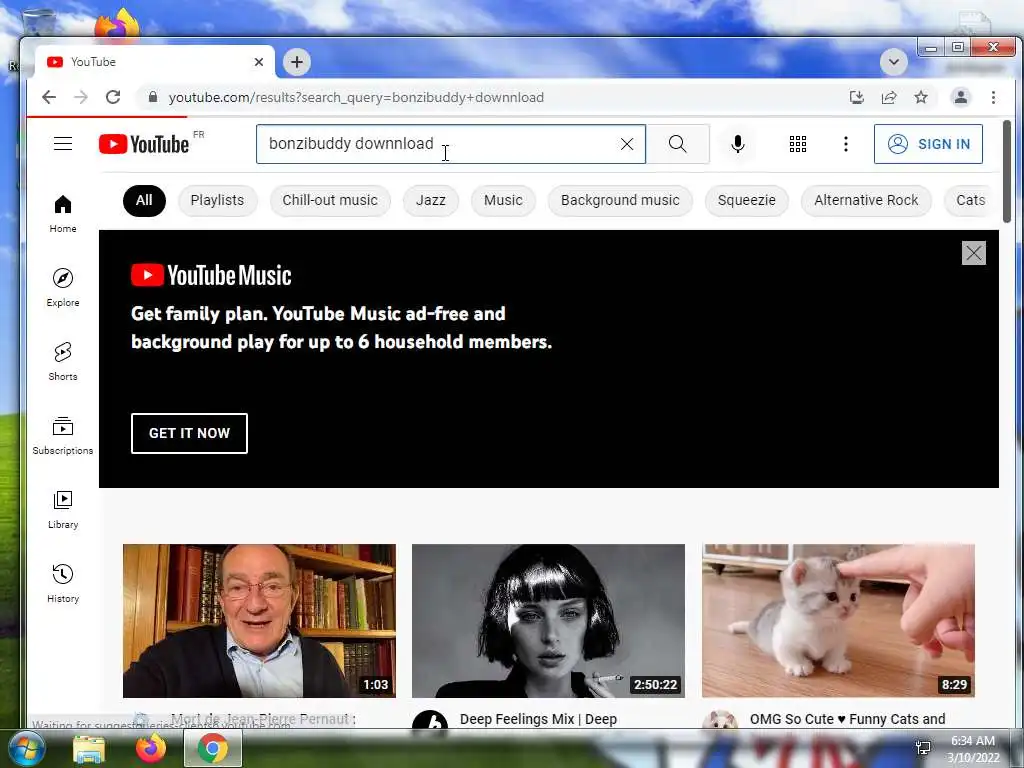This screenshot has height=768, width=1024.
Task: Open the YouTube hamburger guide menu
Action: click(x=63, y=144)
